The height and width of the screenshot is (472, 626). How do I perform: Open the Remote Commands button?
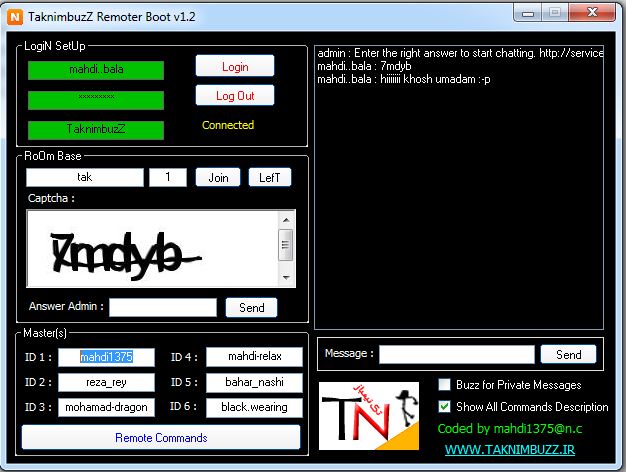pyautogui.click(x=161, y=437)
